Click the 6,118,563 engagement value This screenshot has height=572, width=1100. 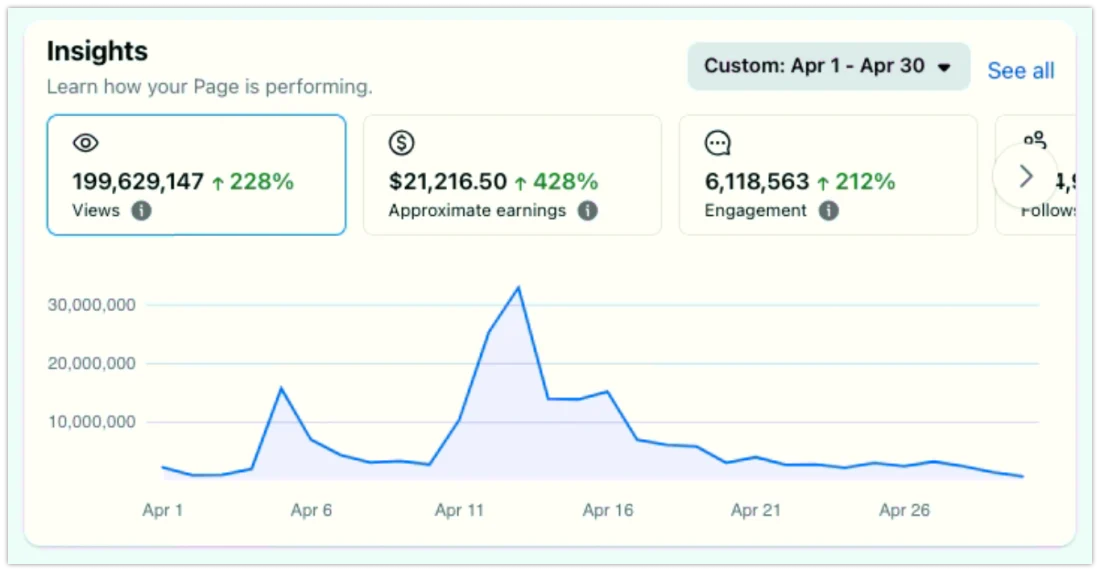[x=757, y=182]
